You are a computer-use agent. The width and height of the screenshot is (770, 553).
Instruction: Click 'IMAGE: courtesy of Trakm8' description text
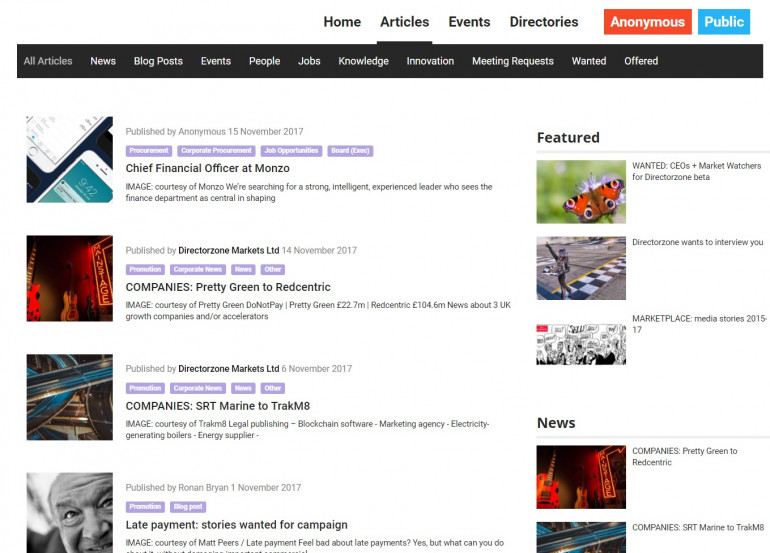307,430
